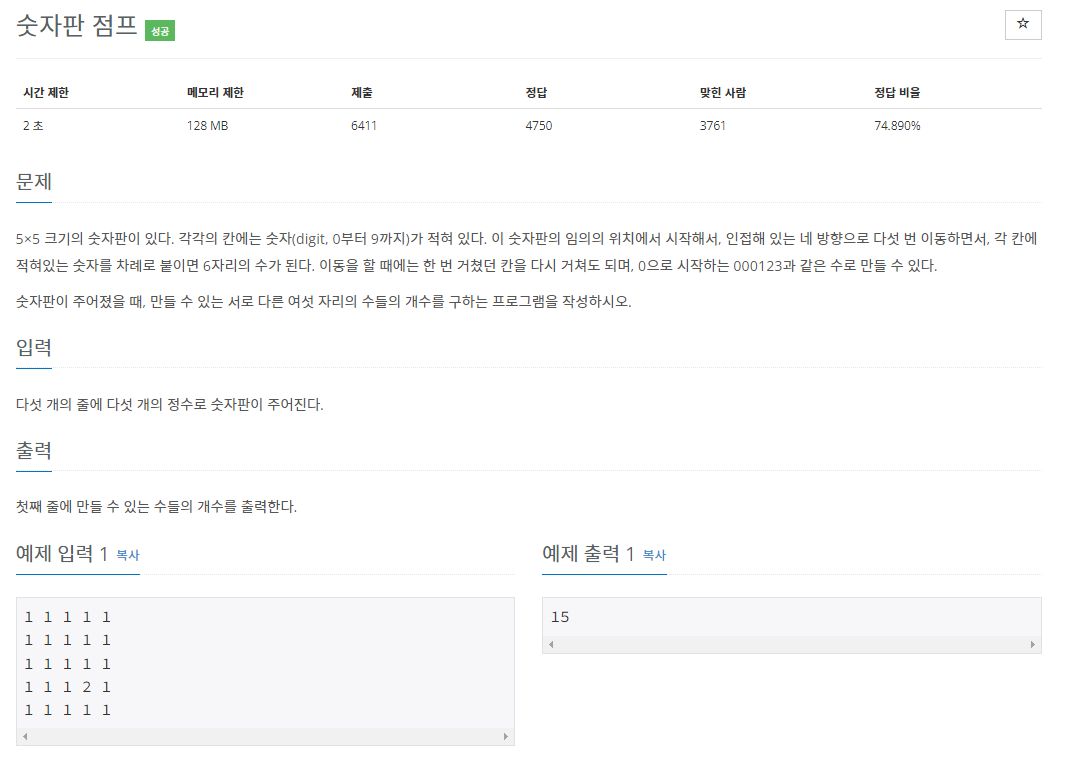Click the sample output value 15
The width and height of the screenshot is (1075, 761).
point(560,617)
